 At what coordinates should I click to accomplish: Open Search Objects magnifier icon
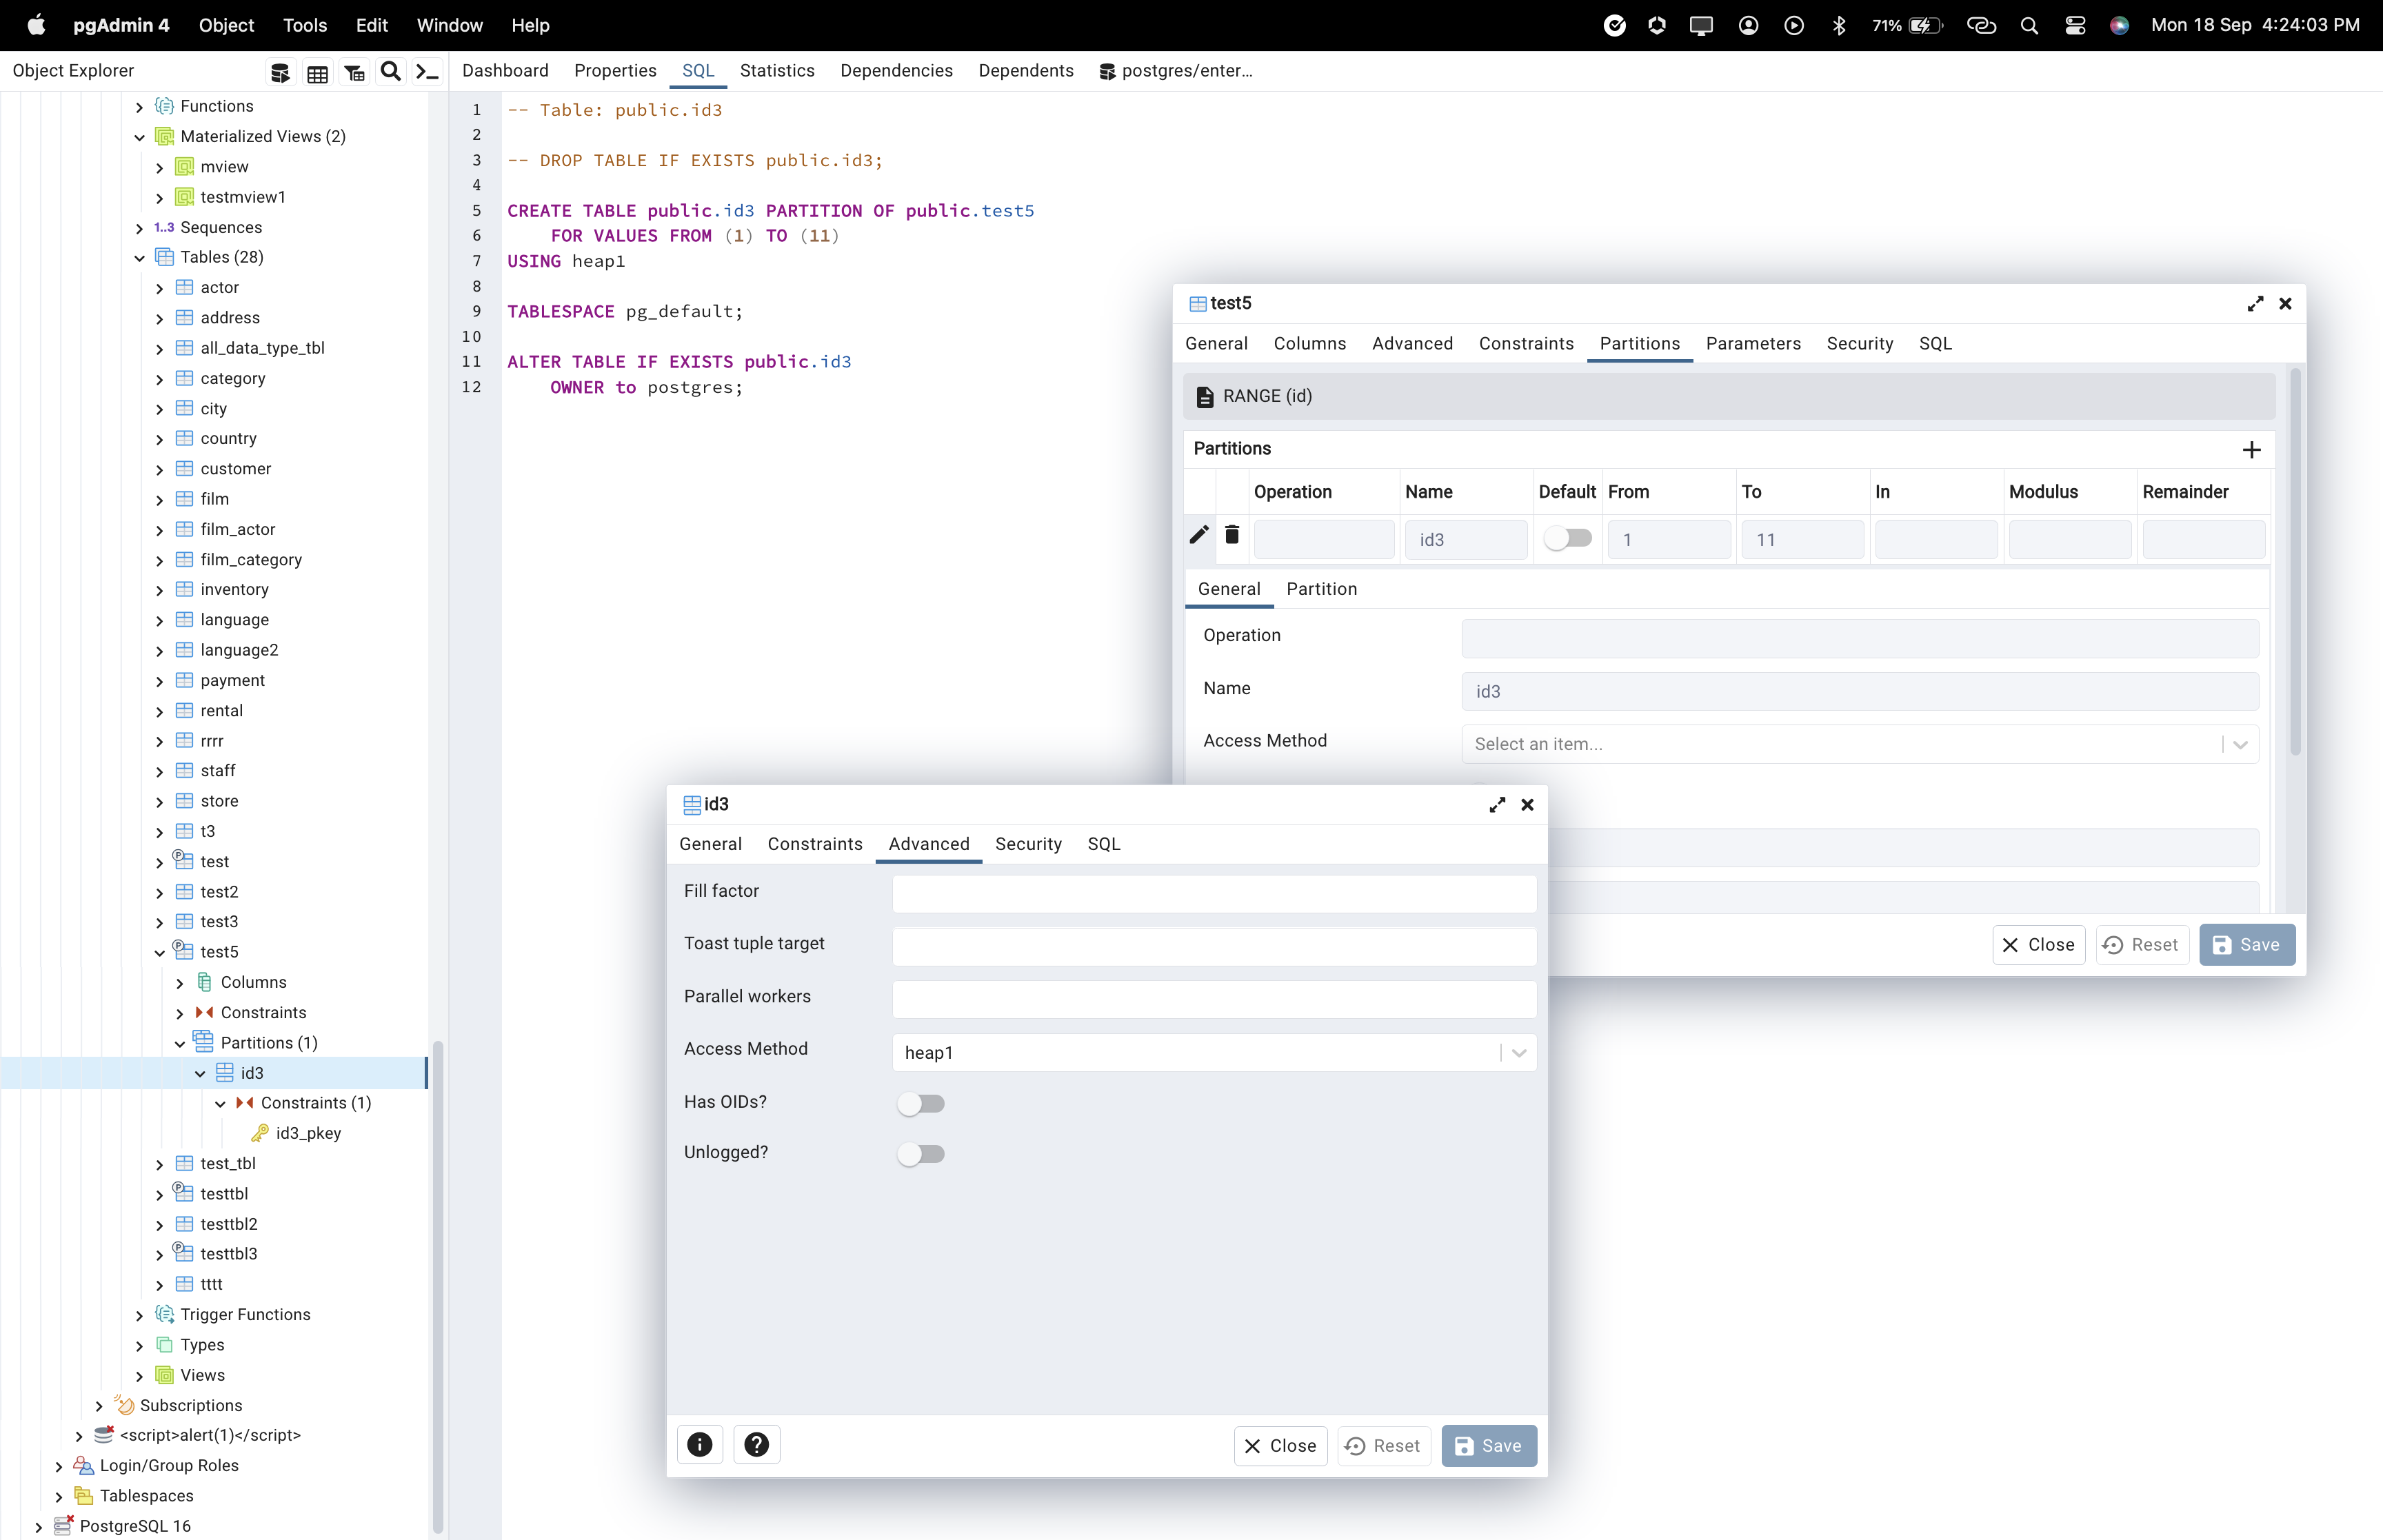point(391,72)
